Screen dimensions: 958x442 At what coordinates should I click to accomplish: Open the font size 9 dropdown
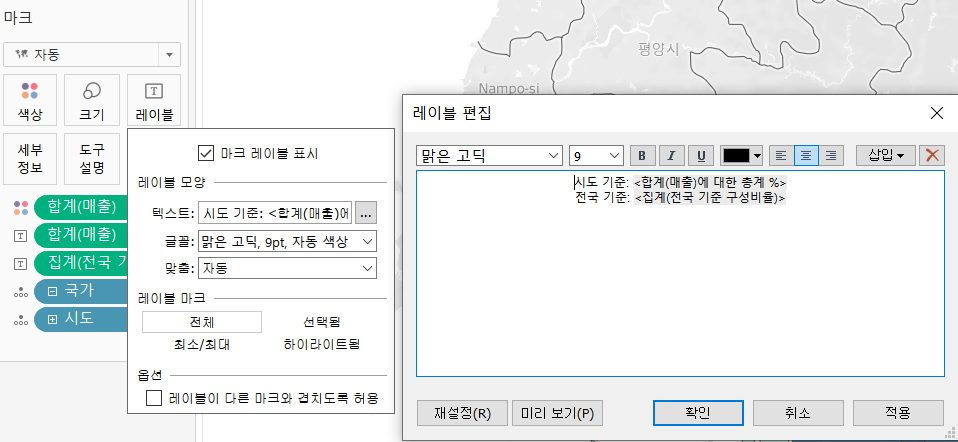pos(596,155)
